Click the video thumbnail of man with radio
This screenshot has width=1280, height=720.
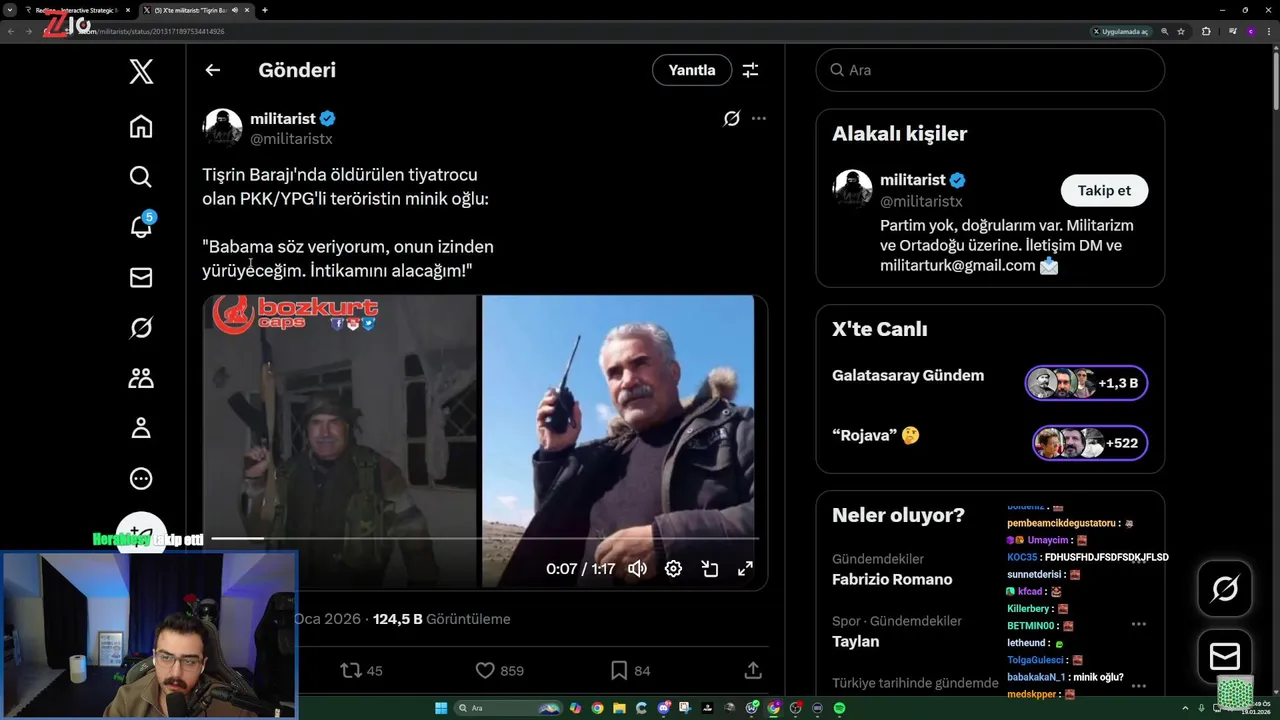[x=618, y=440]
